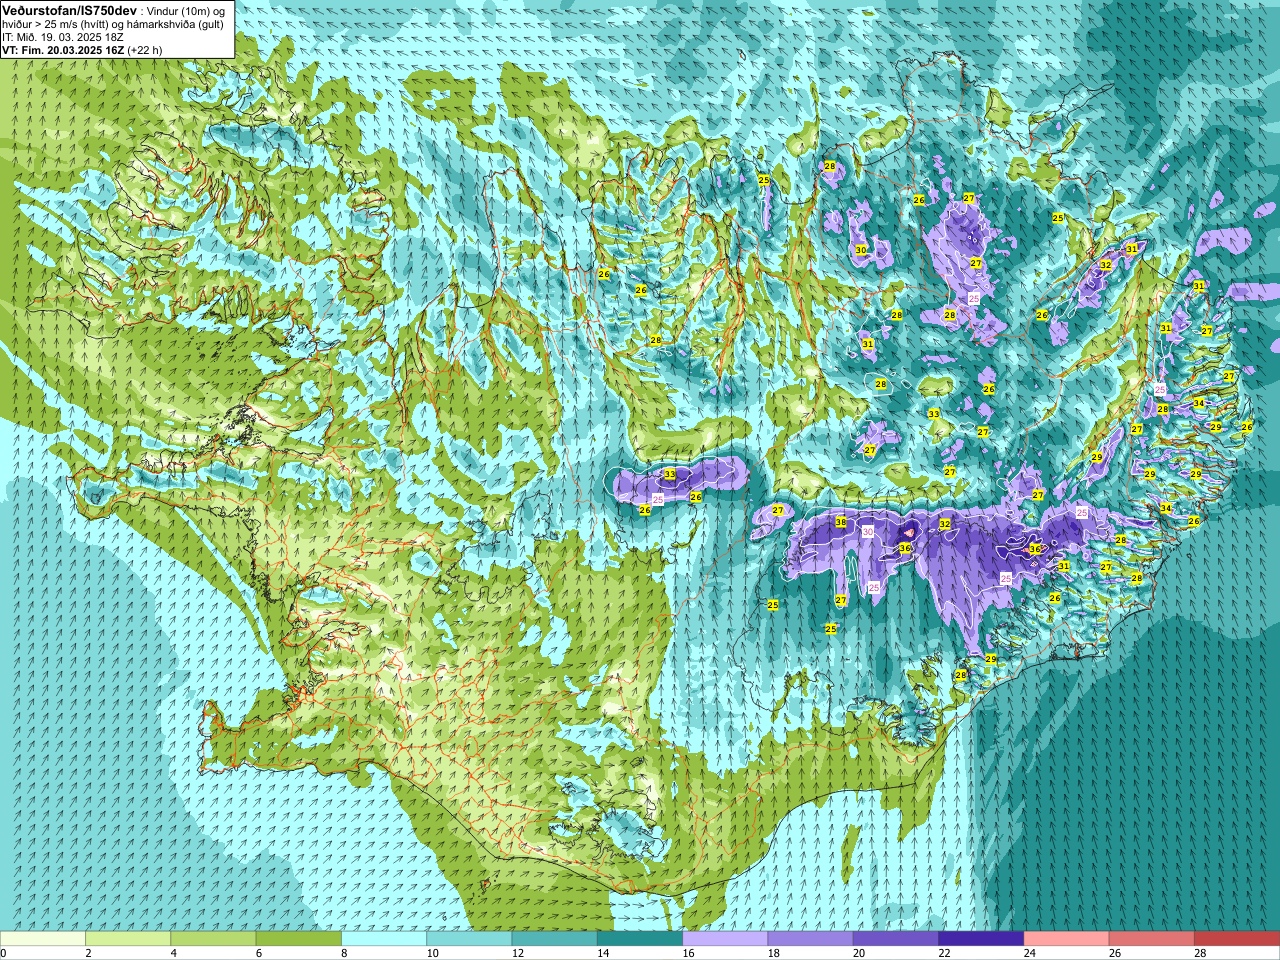Click the "18" label on the color scale
This screenshot has height=960, width=1280.
pyautogui.click(x=773, y=953)
